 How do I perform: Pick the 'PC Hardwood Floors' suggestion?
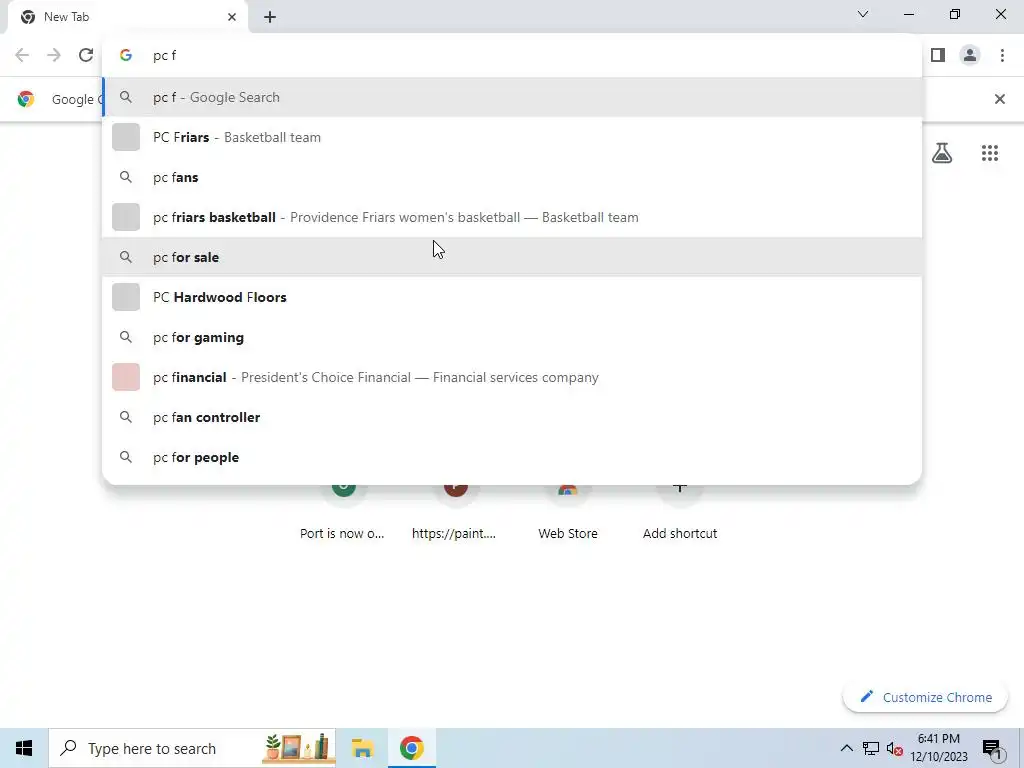pos(512,297)
